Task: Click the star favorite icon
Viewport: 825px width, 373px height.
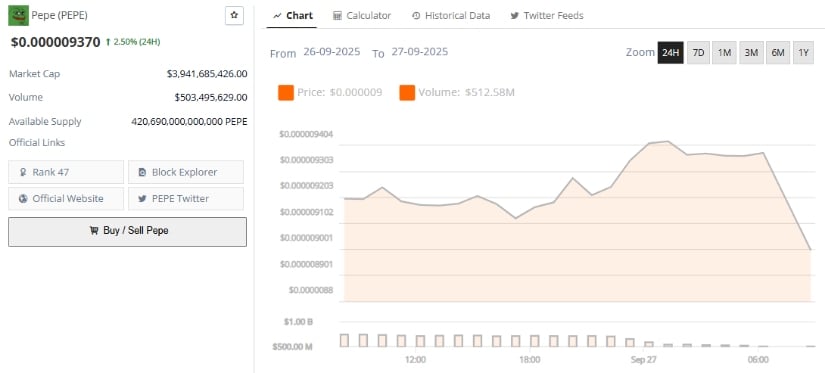Action: [234, 16]
